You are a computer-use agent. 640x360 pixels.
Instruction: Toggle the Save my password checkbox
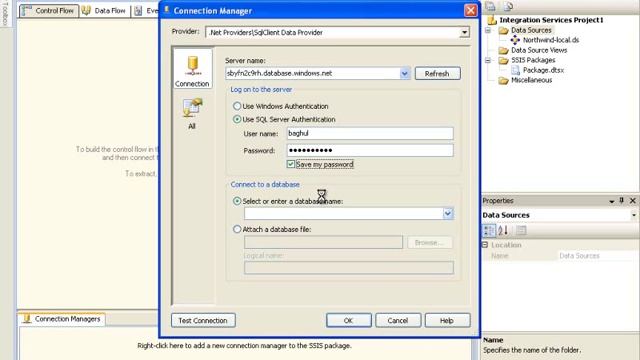pyautogui.click(x=291, y=164)
